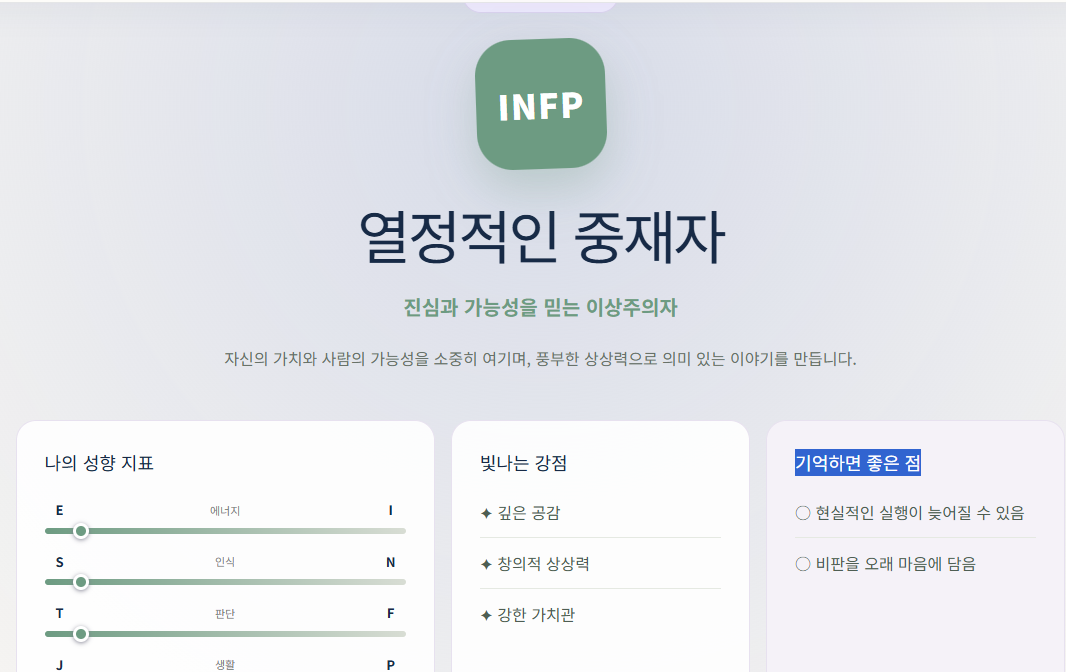Click the S–N 인식 slider handle
Viewport: 1066px width, 672px height.
[x=81, y=582]
